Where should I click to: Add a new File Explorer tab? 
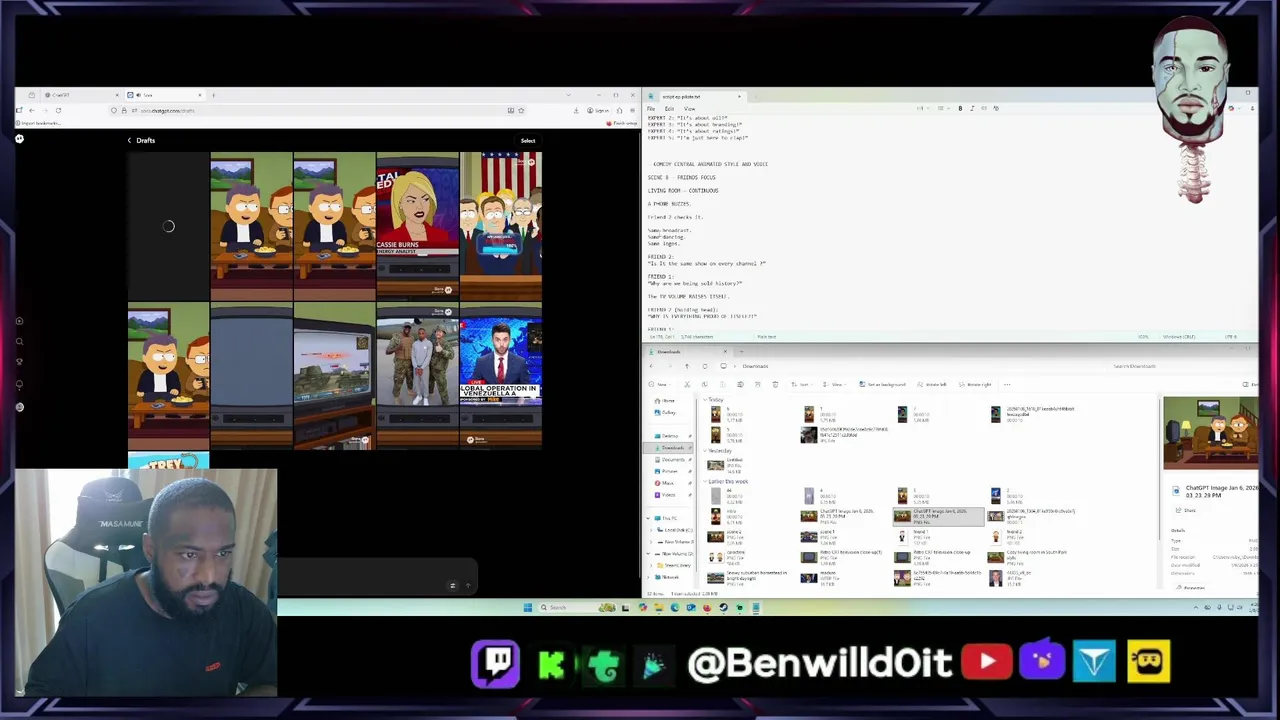click(741, 352)
